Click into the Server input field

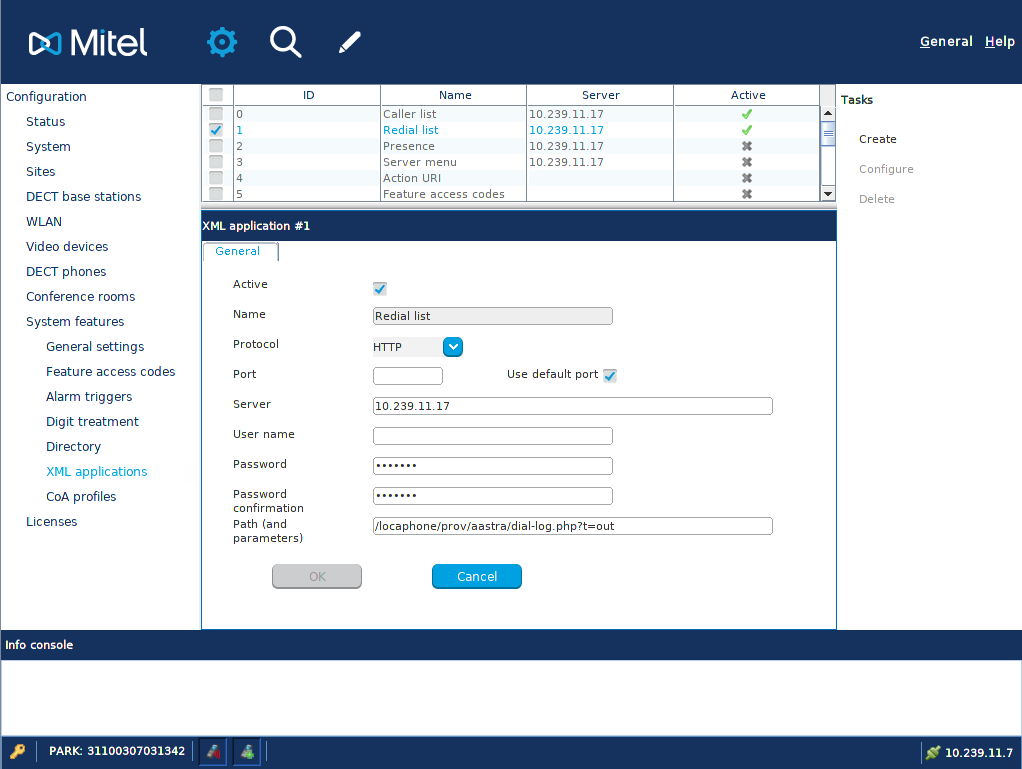tap(572, 406)
